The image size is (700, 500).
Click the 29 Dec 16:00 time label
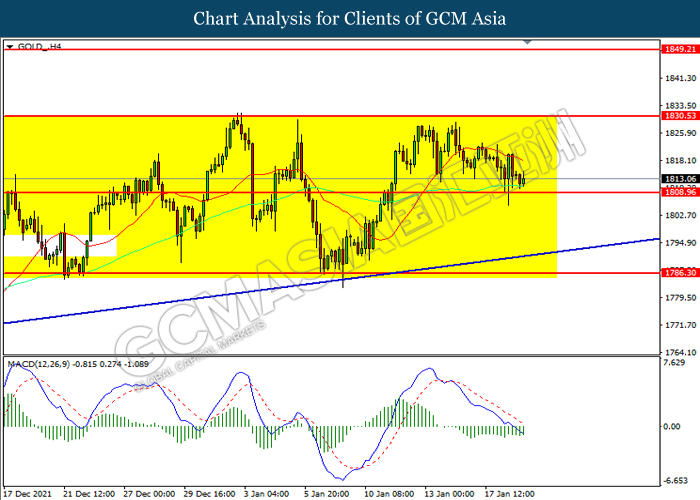point(209,494)
